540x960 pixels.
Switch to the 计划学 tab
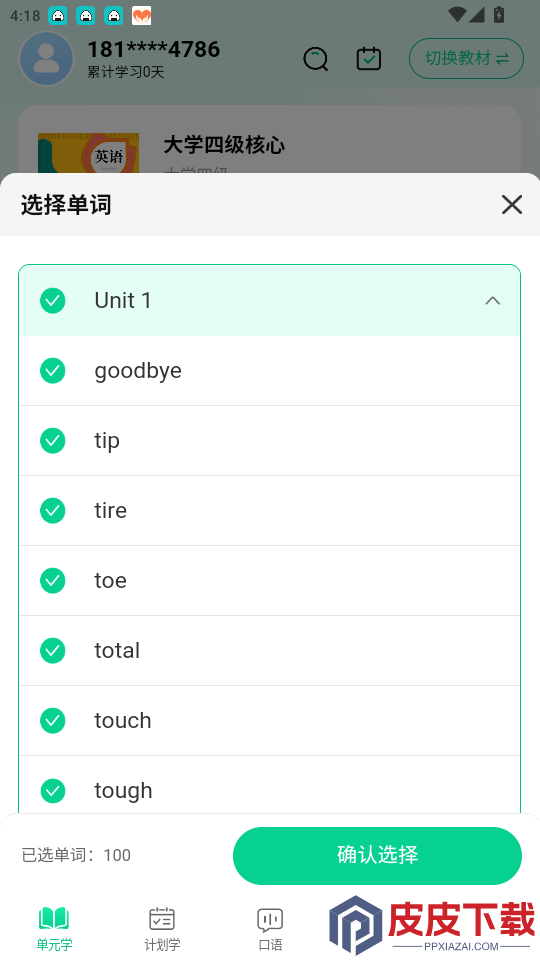[x=162, y=929]
